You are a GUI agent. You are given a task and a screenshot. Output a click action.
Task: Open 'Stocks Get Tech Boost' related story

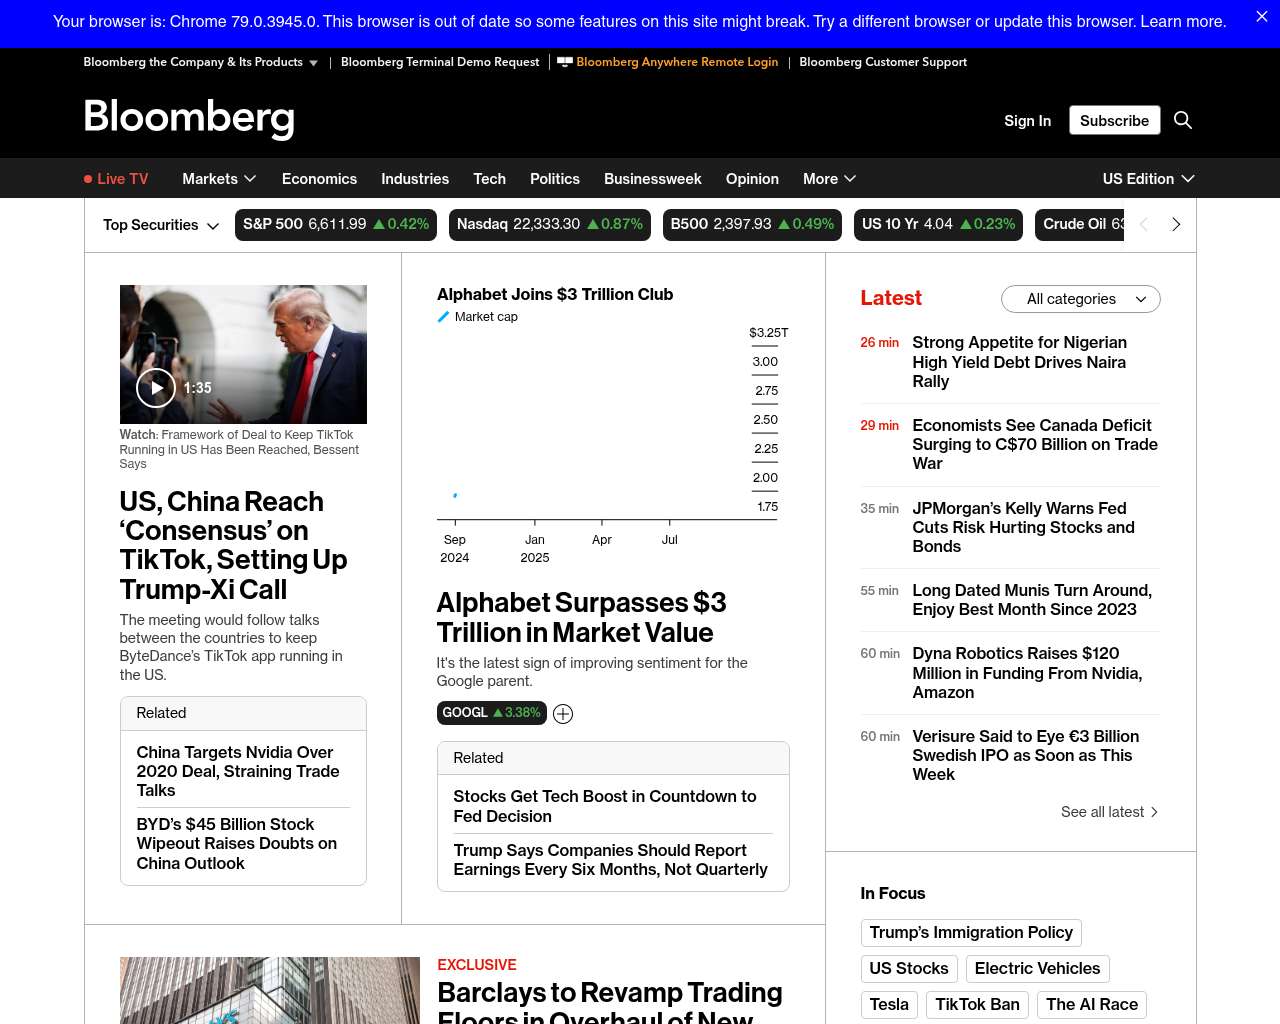[x=605, y=806]
